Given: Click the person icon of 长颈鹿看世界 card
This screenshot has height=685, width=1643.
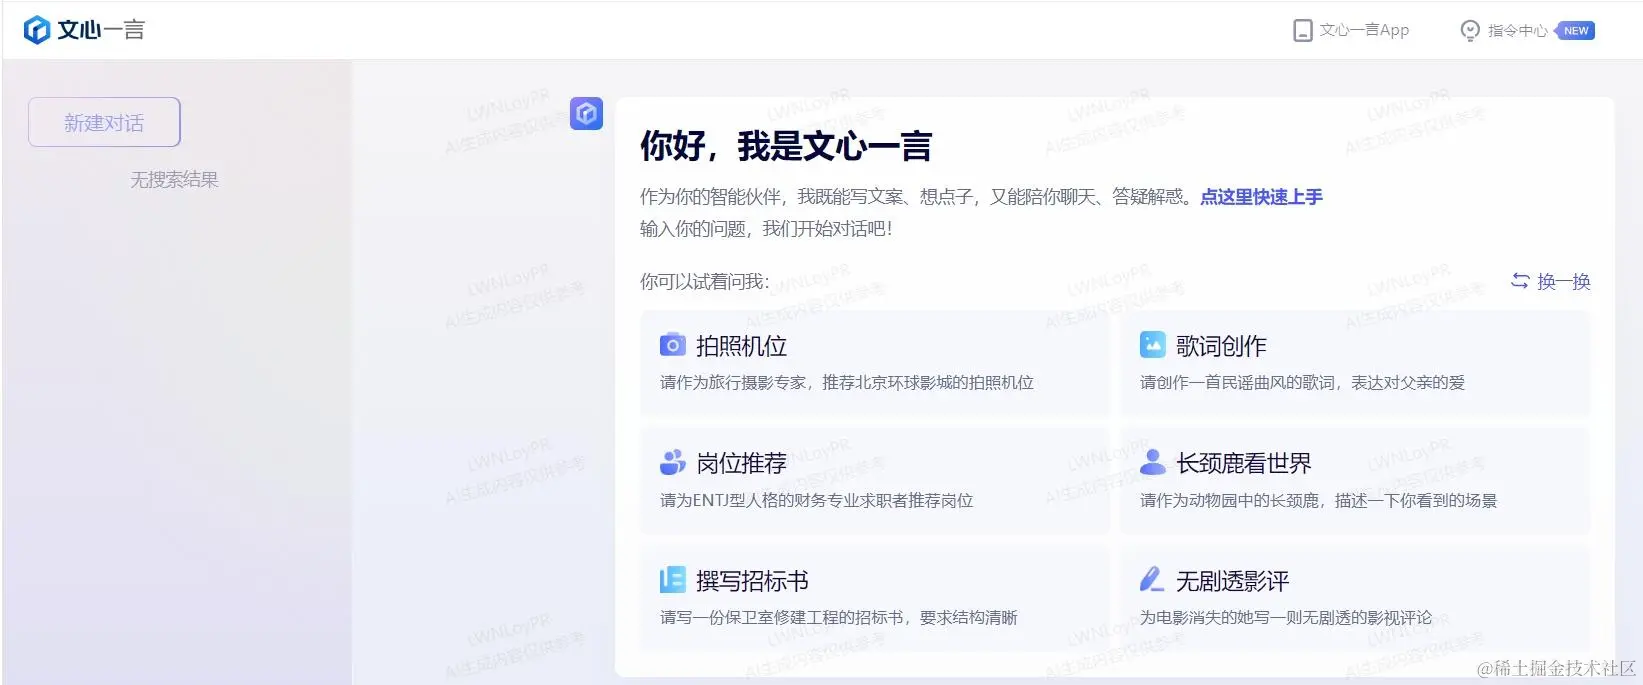Looking at the screenshot, I should tap(1153, 462).
